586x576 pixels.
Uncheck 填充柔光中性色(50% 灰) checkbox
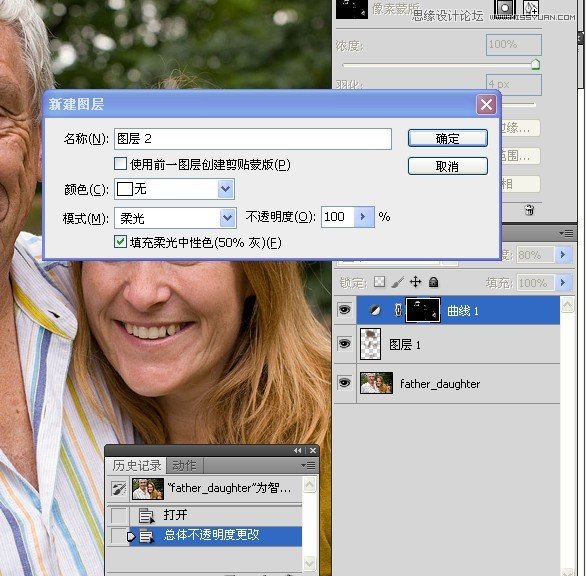120,241
